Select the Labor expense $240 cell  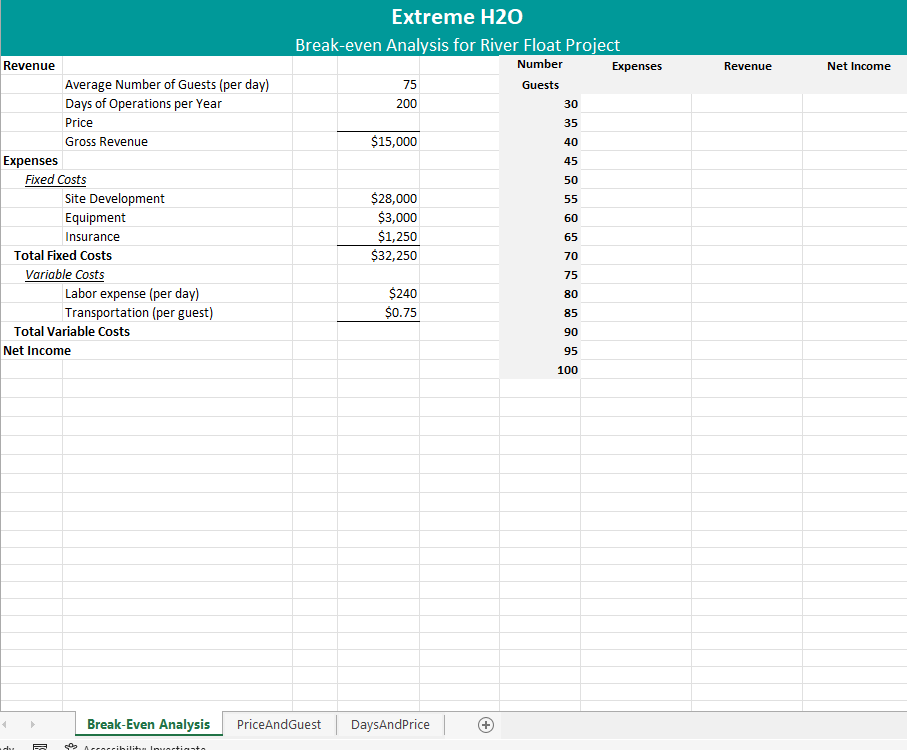[x=378, y=294]
